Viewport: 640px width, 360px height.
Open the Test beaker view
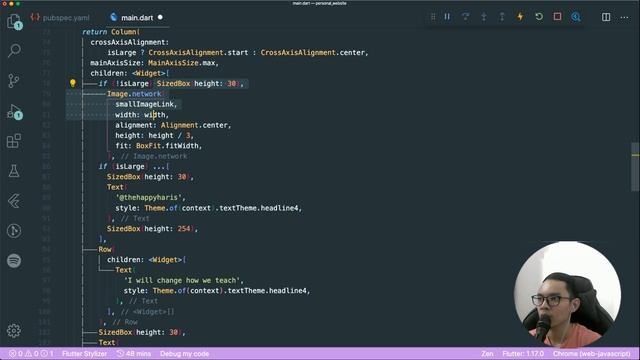click(14, 171)
